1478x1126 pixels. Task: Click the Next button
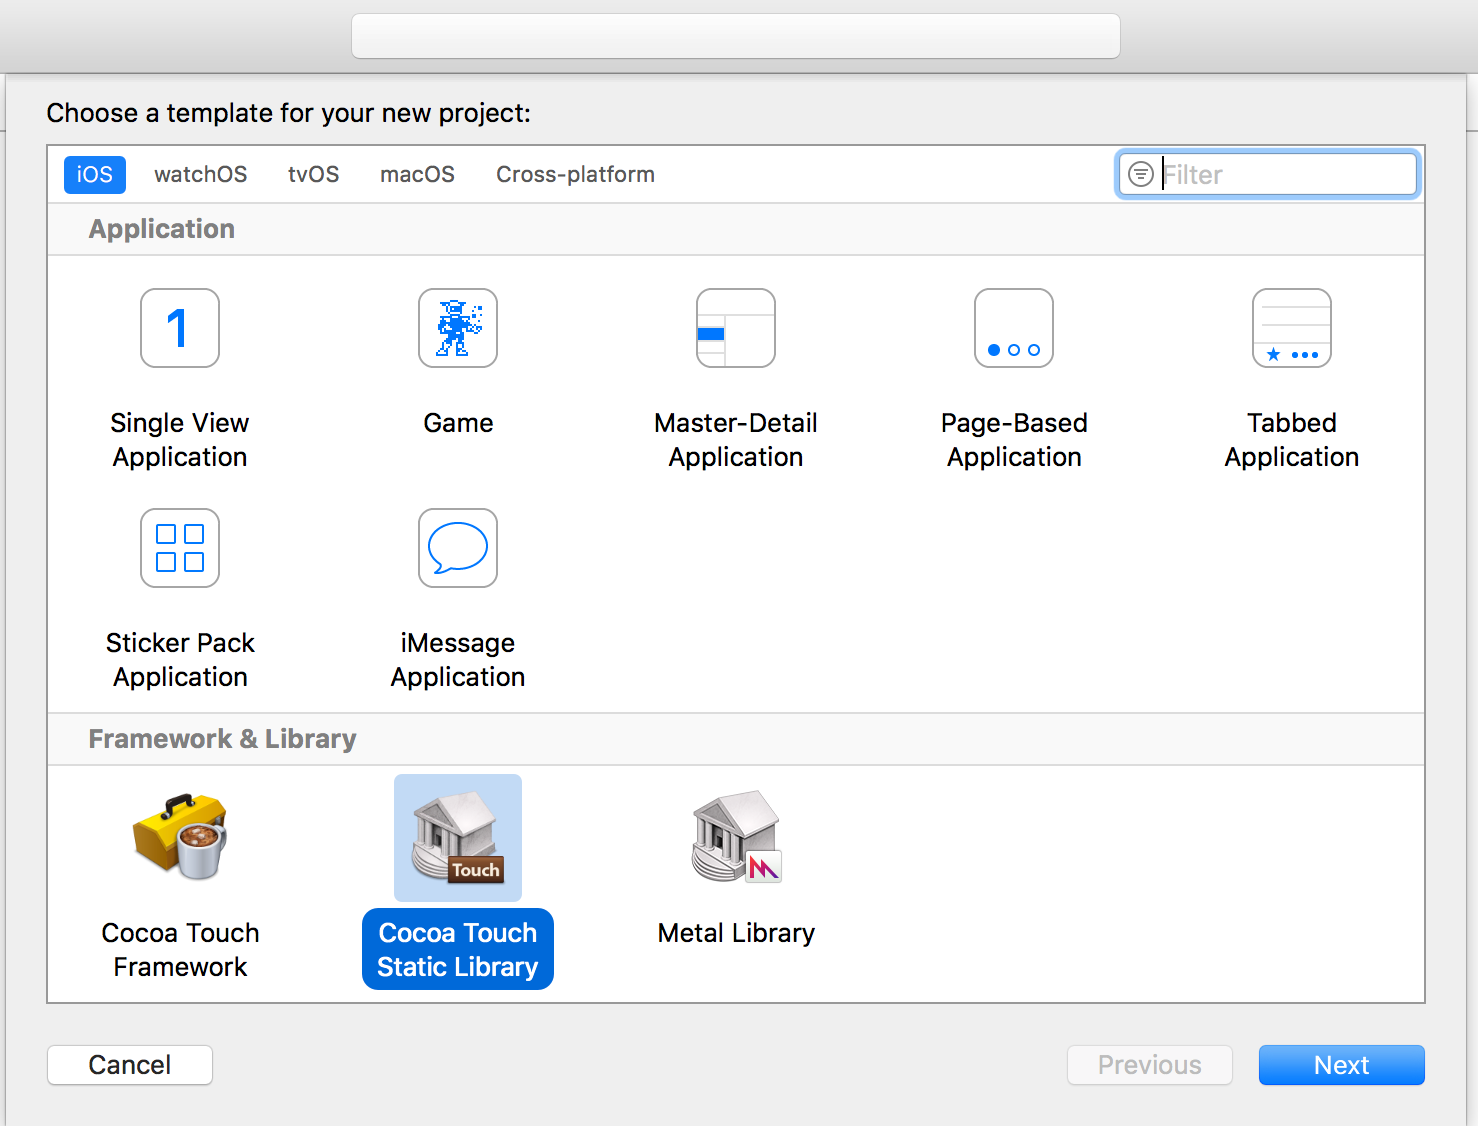tap(1342, 1065)
